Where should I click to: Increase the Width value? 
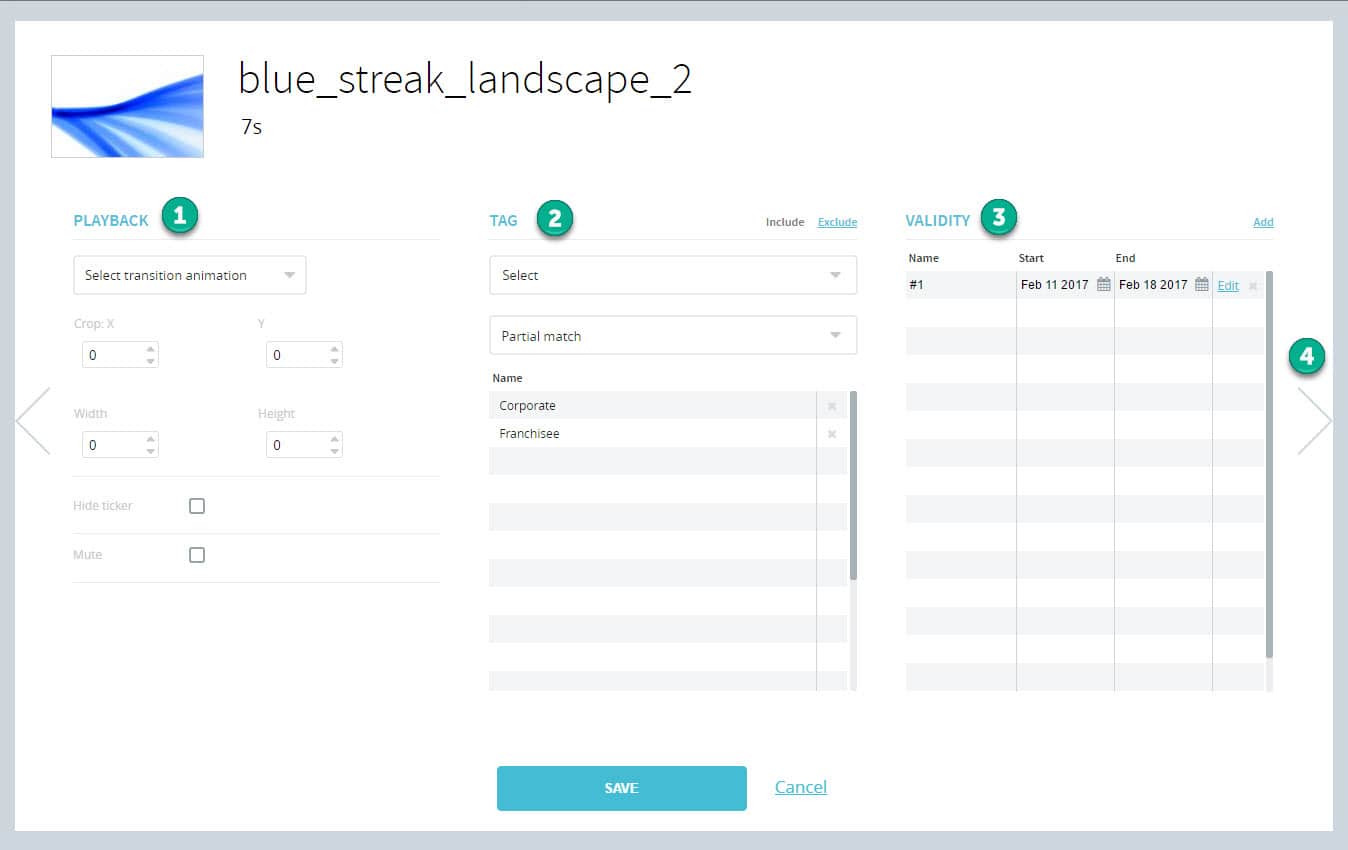(x=150, y=439)
